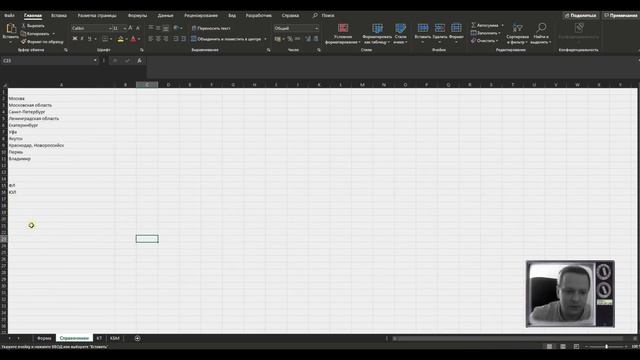This screenshot has width=640, height=360.
Task: Open the Очистить clear dropdown
Action: click(484, 41)
